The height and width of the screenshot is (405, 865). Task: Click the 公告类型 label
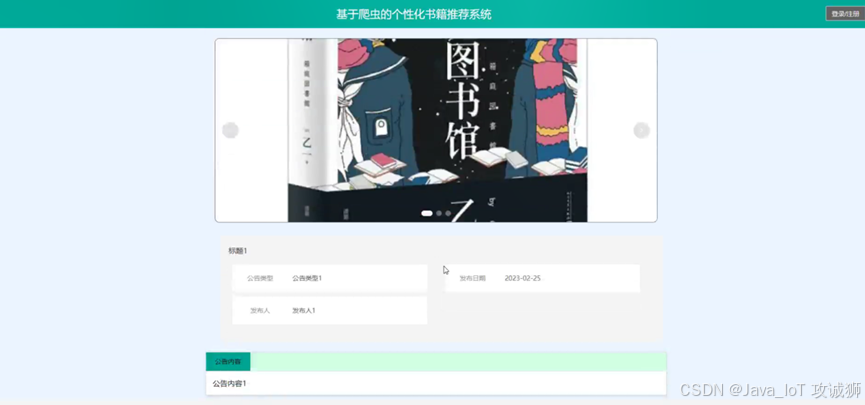pos(260,279)
